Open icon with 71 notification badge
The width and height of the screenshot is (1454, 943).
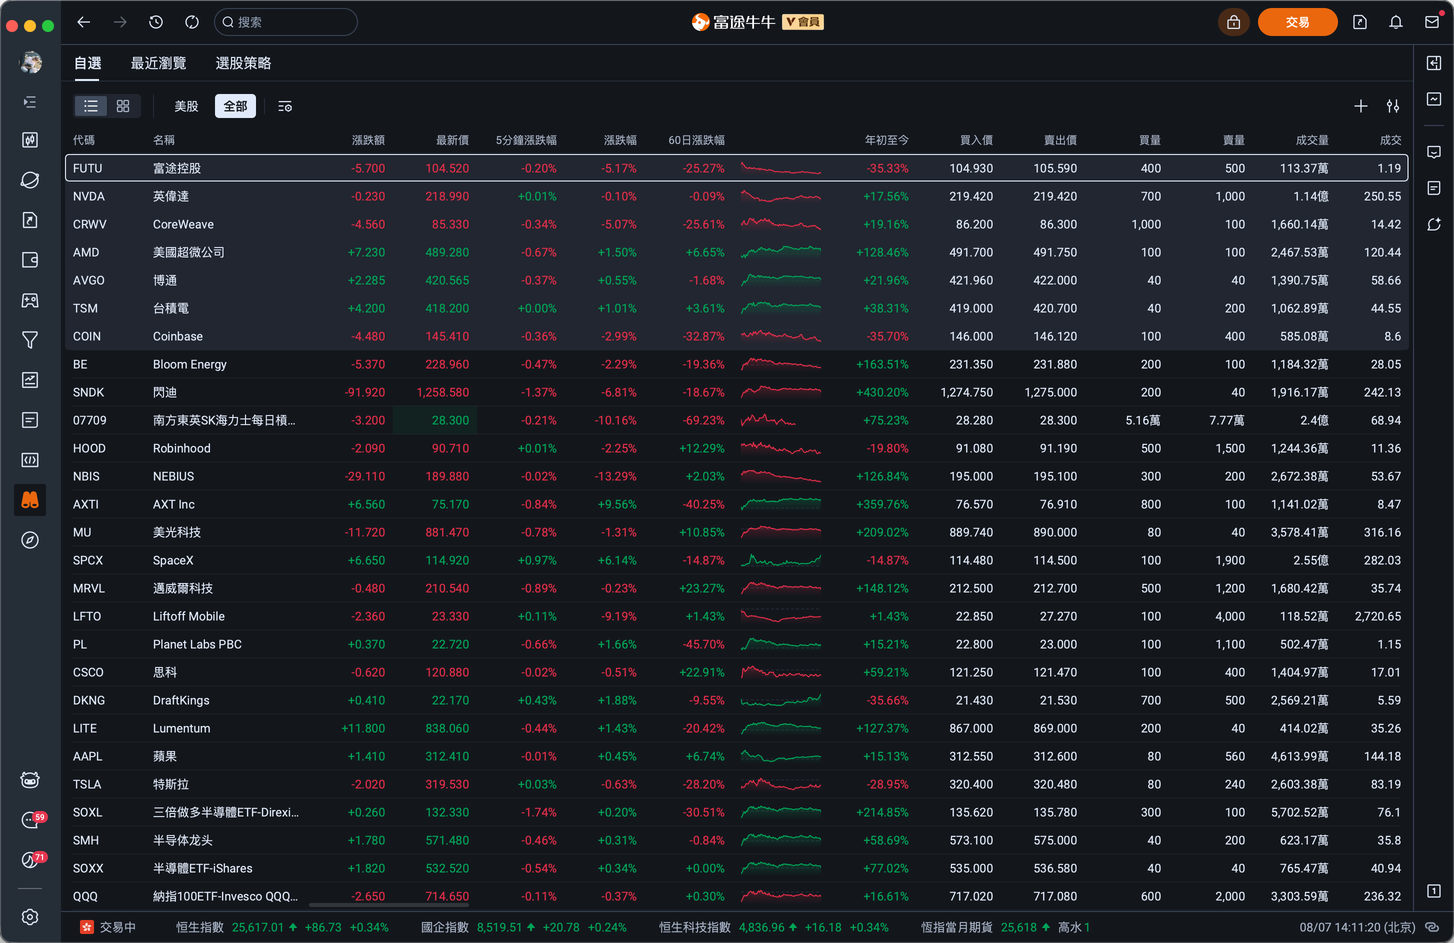[32, 860]
